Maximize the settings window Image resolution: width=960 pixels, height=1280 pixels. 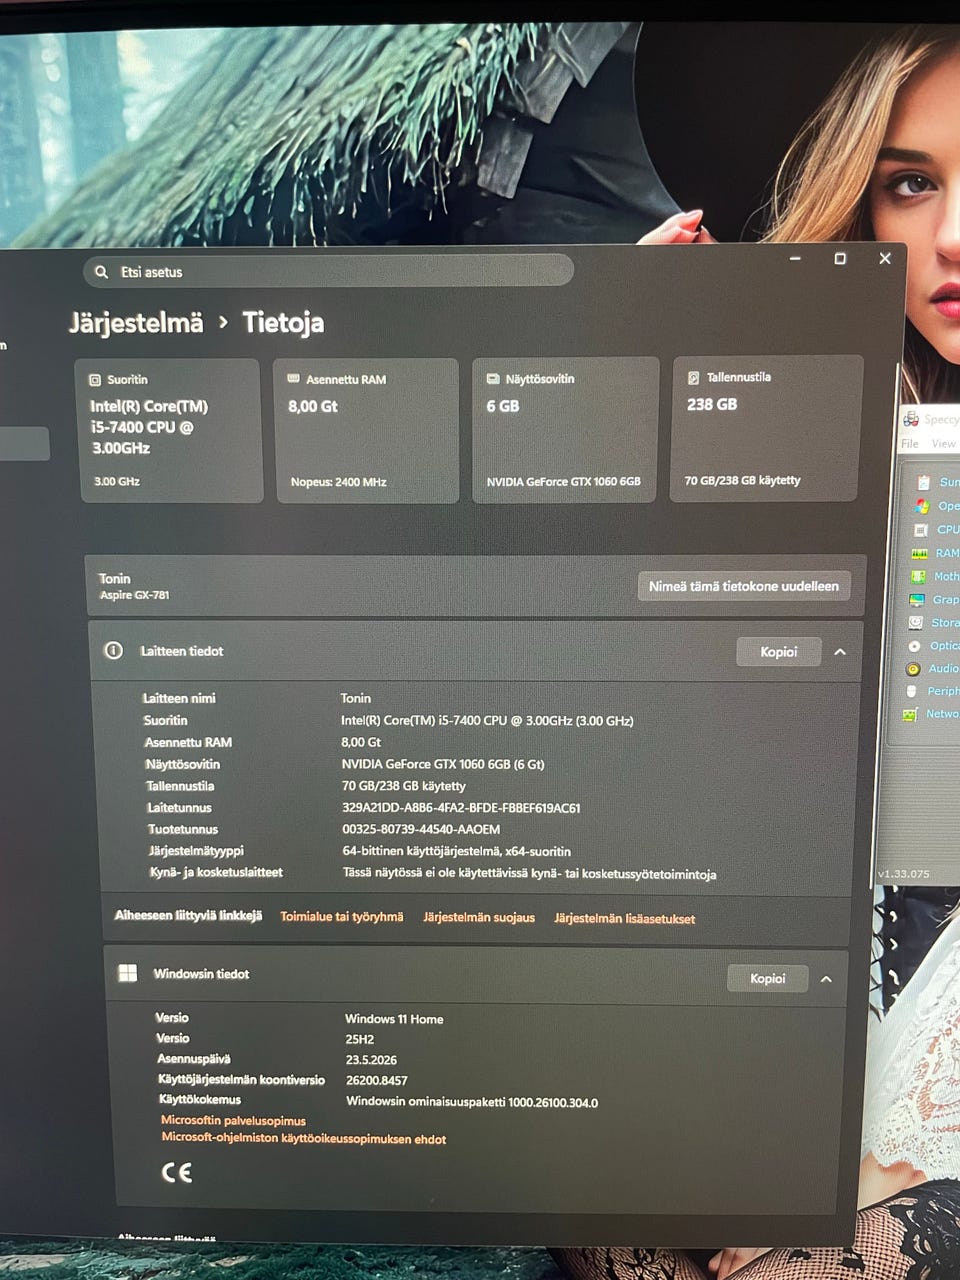(x=840, y=259)
